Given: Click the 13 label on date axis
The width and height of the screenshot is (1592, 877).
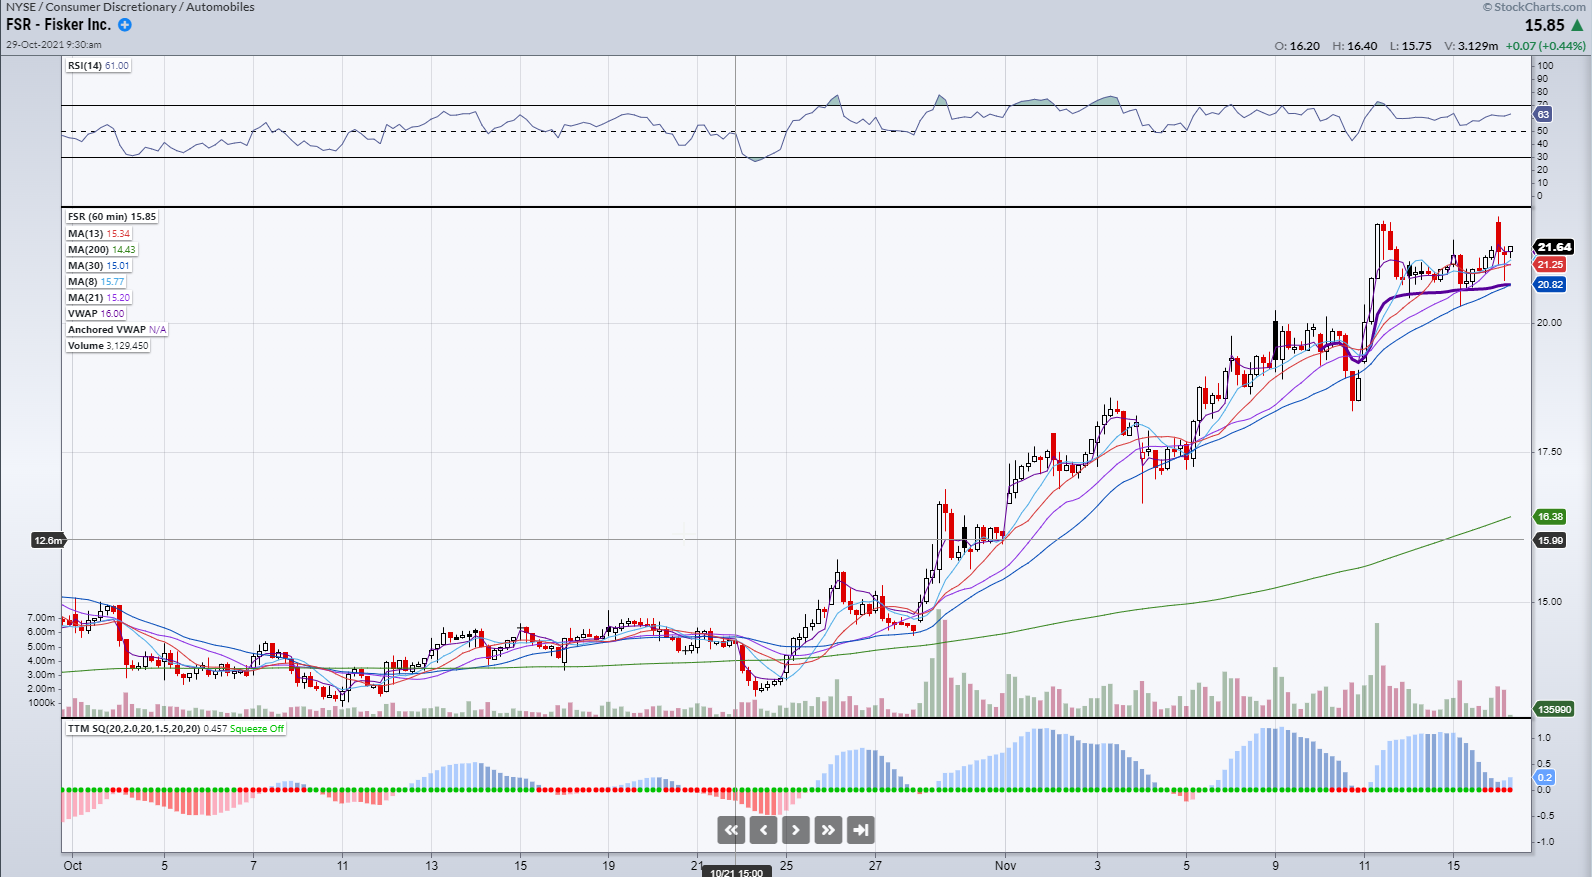Looking at the screenshot, I should point(431,865).
